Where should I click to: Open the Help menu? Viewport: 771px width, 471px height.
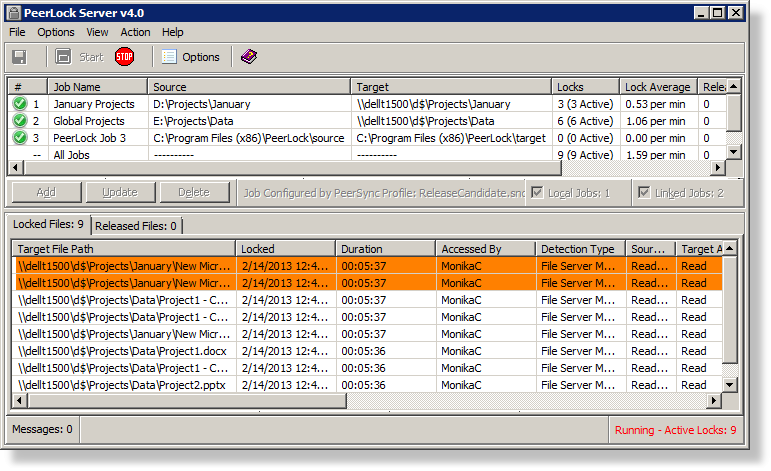tap(173, 32)
